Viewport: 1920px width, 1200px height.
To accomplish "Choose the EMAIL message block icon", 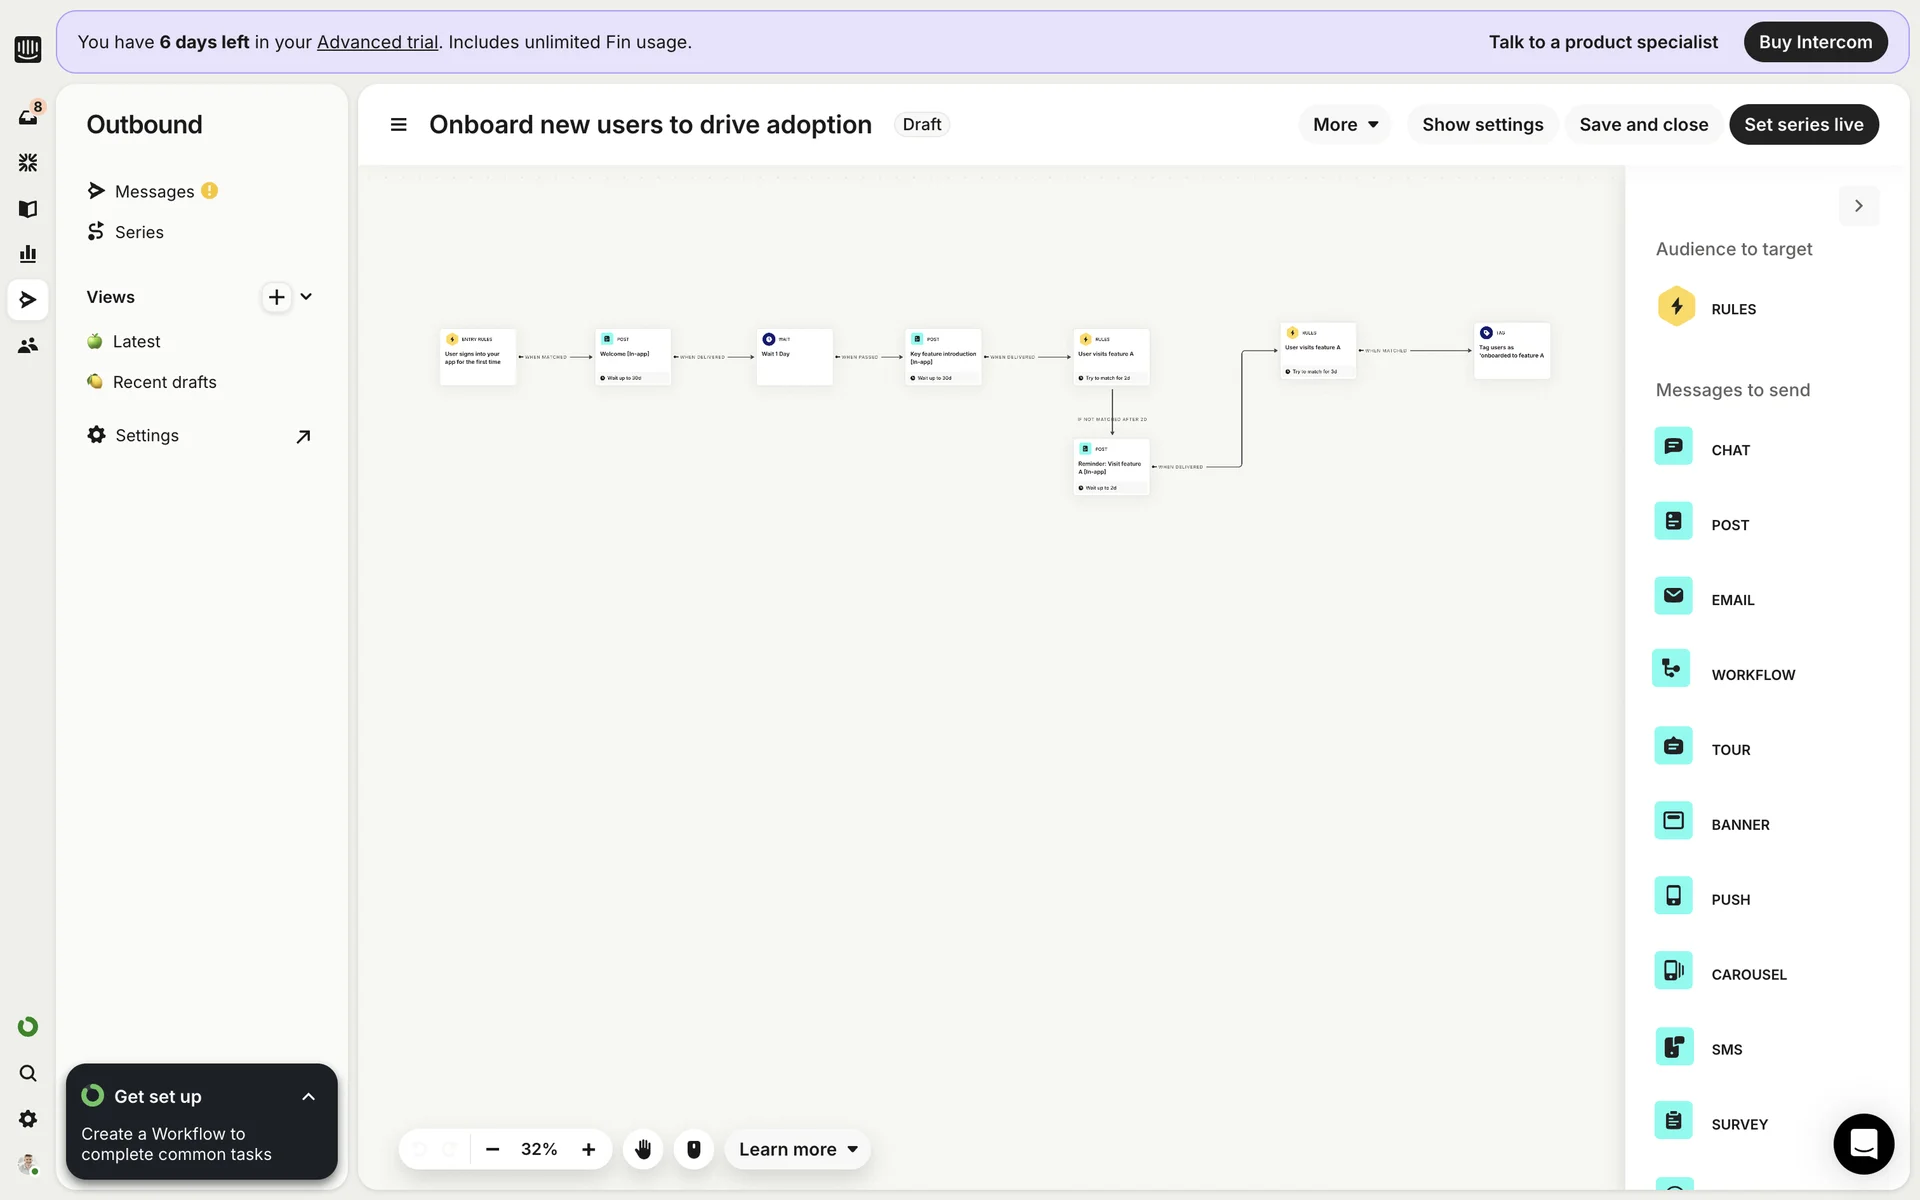I will [x=1673, y=597].
